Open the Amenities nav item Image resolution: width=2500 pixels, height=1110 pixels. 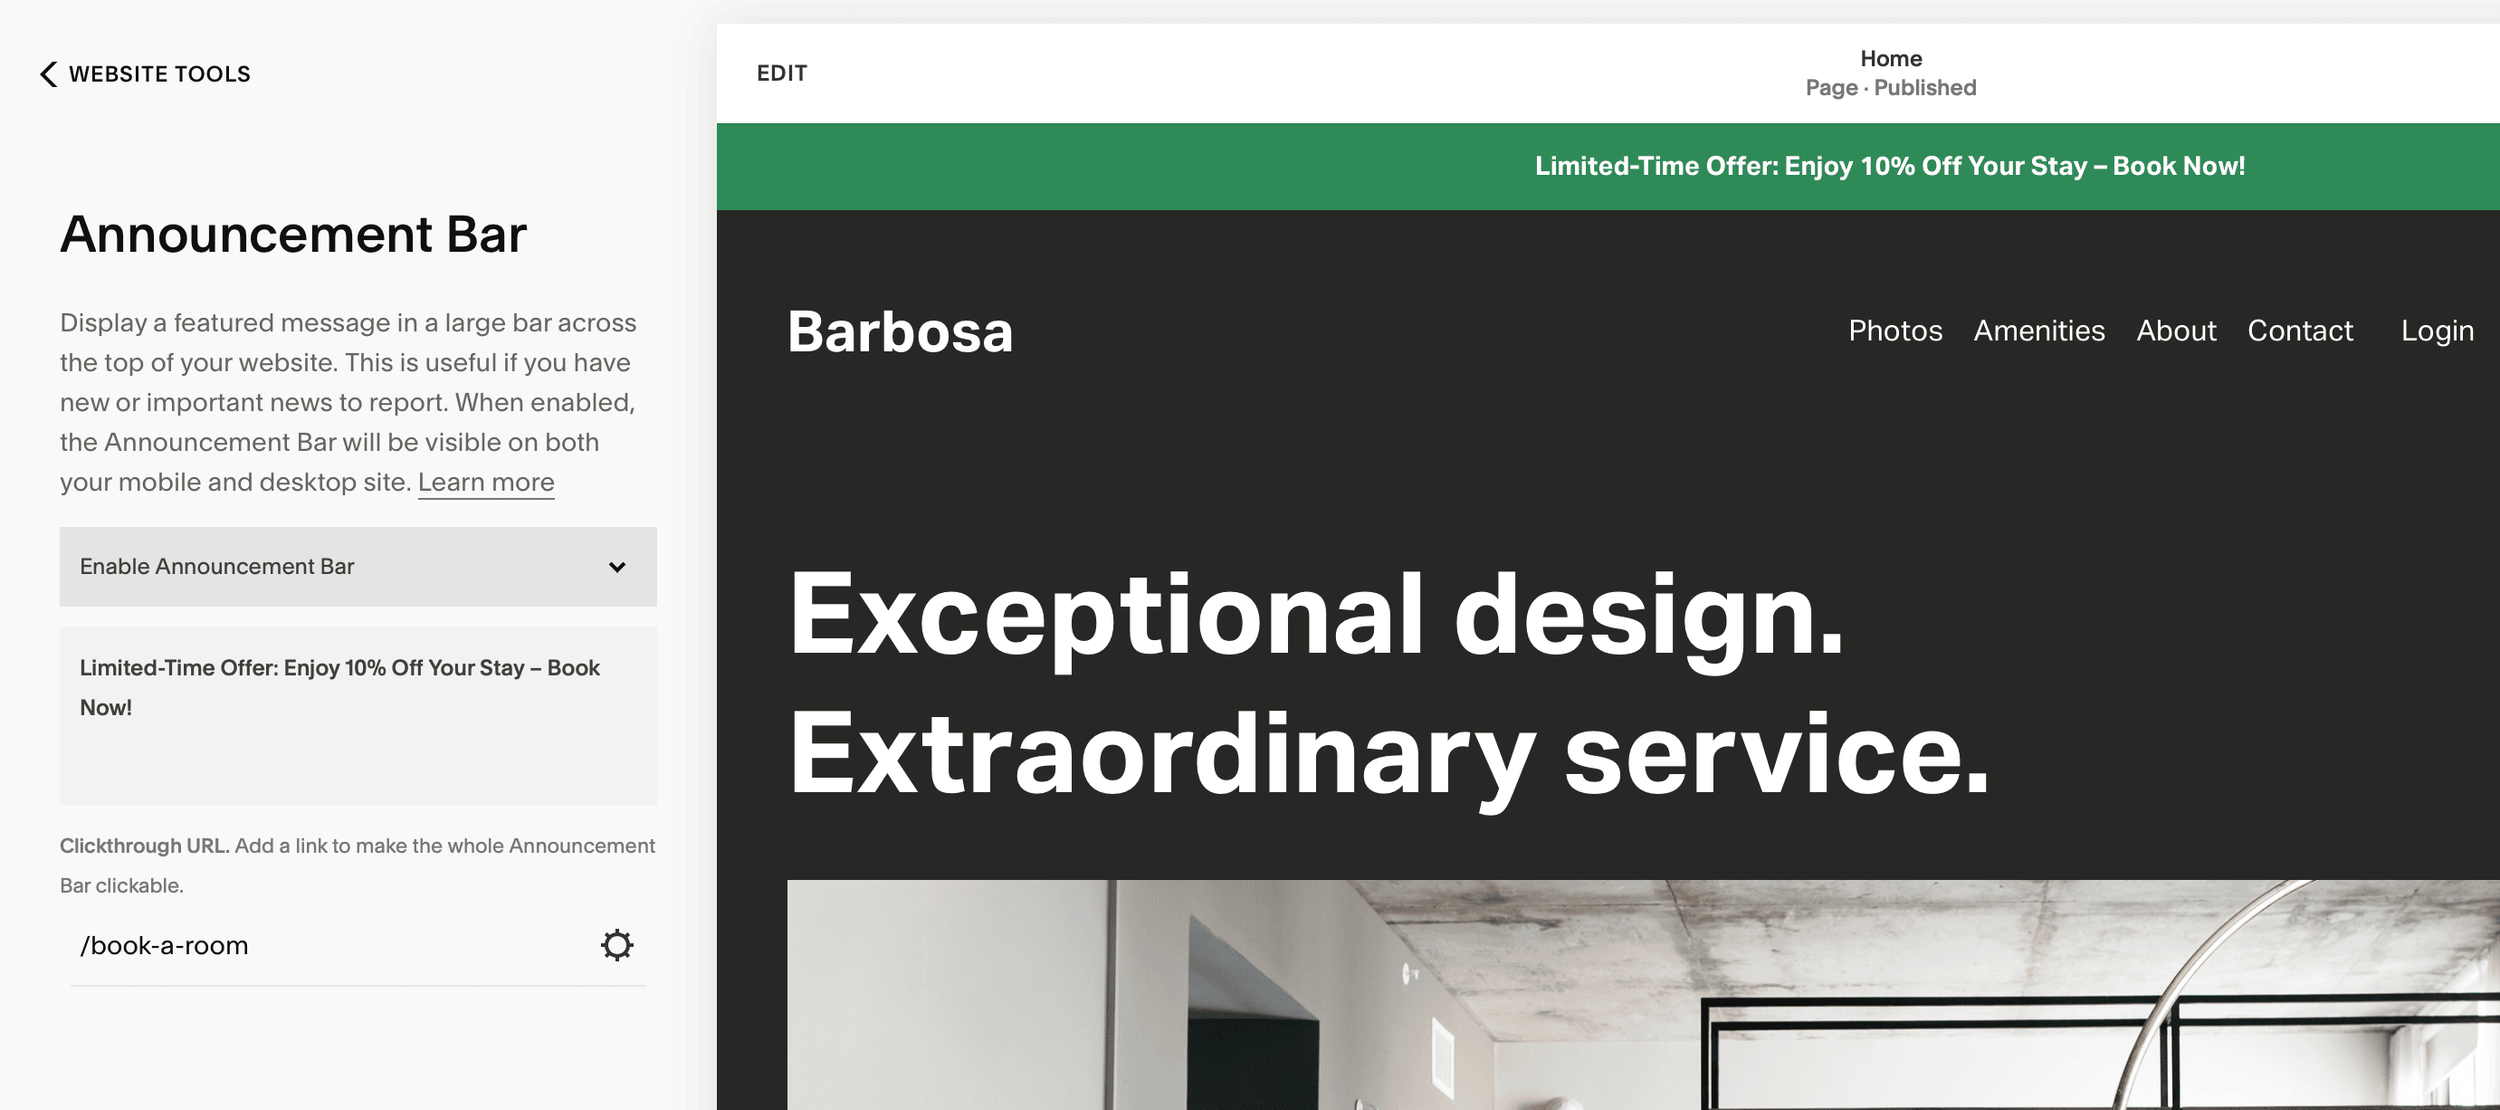[x=2039, y=331]
